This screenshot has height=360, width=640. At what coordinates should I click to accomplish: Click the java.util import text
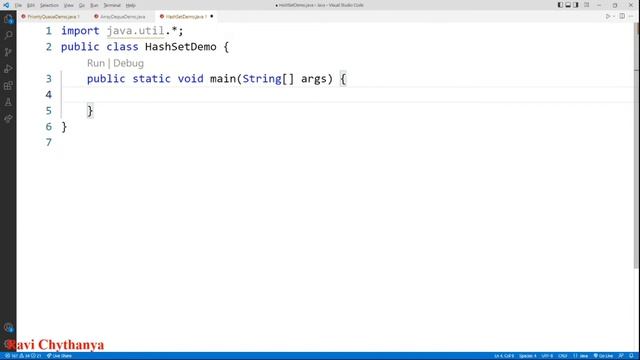point(136,31)
